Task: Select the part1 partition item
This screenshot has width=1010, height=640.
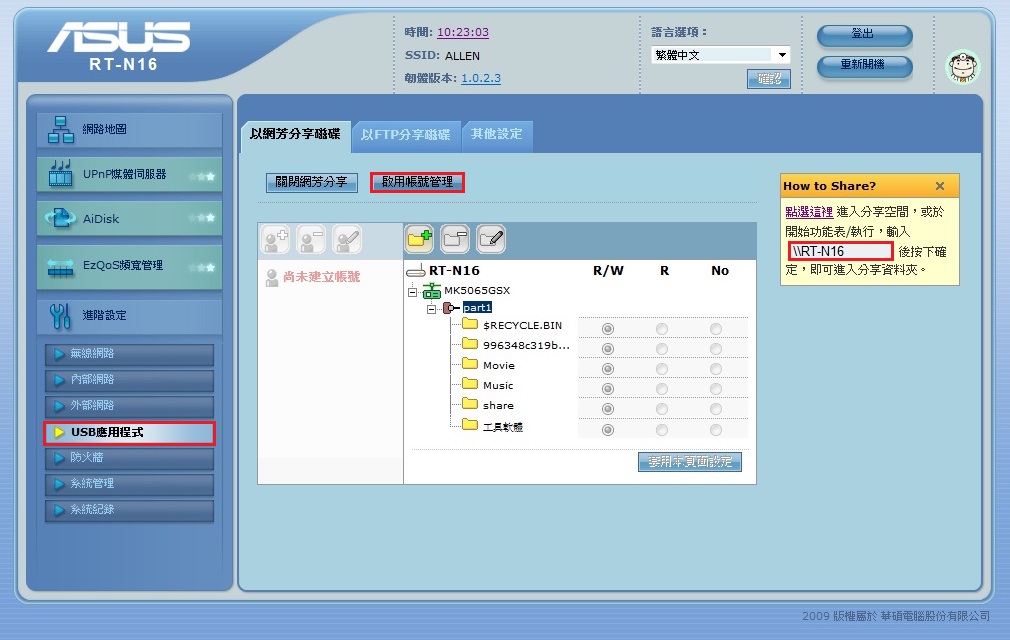Action: pos(477,308)
